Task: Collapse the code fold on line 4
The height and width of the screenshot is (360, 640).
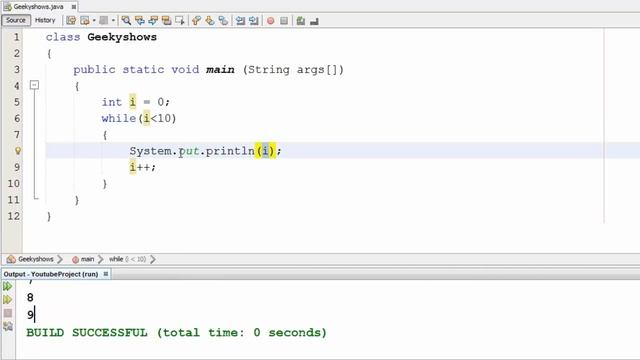Action: [35, 85]
